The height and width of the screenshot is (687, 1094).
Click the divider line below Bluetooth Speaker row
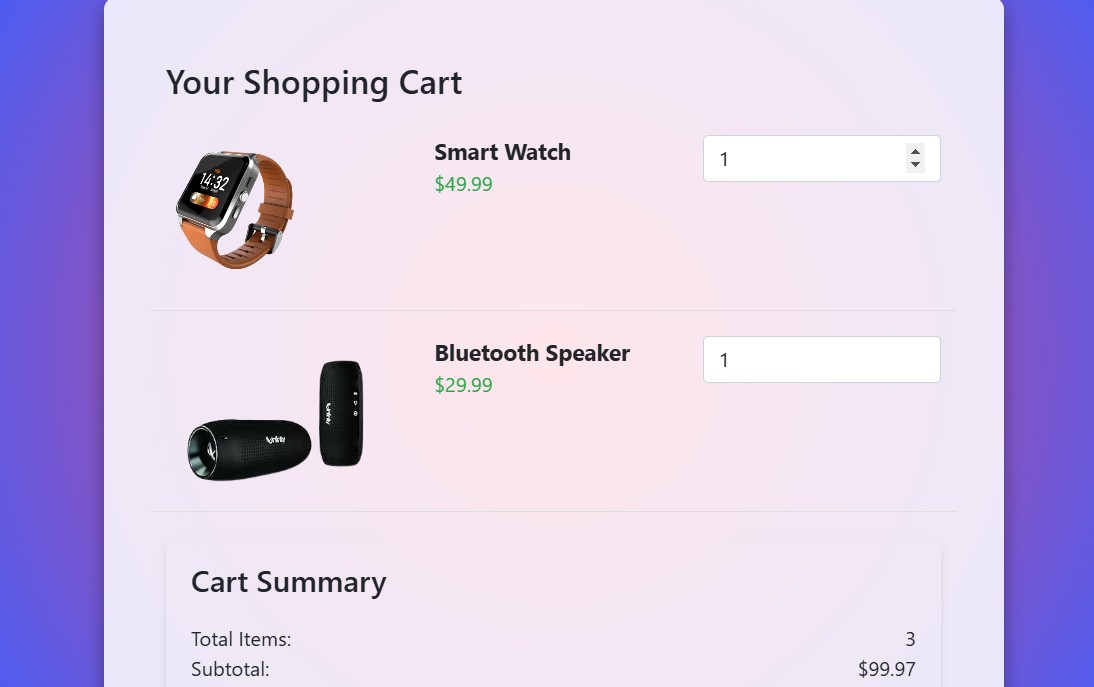pos(553,511)
